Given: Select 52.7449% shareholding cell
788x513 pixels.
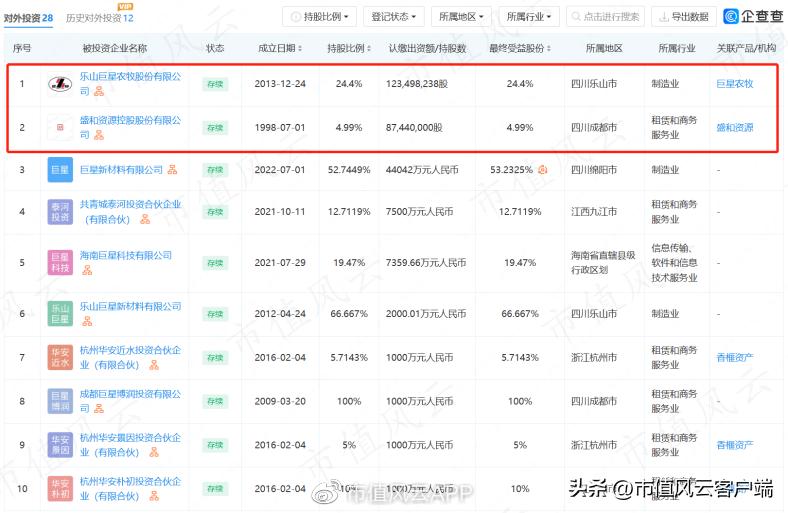Looking at the screenshot, I should point(349,170).
